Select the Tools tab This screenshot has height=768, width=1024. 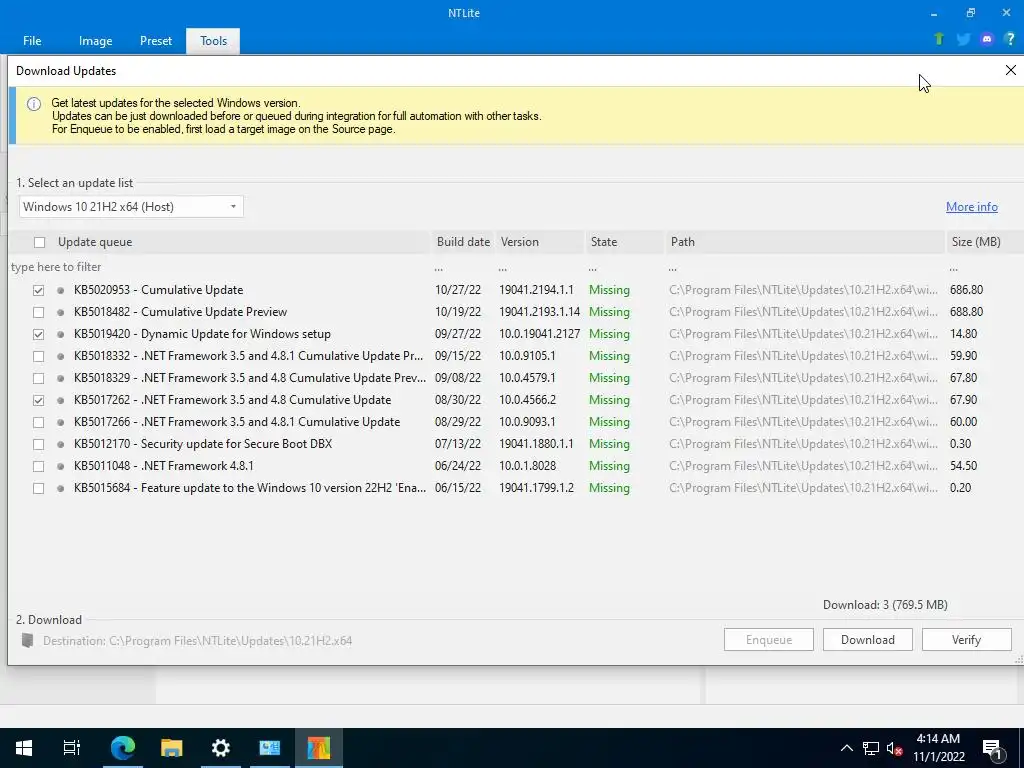(x=214, y=40)
